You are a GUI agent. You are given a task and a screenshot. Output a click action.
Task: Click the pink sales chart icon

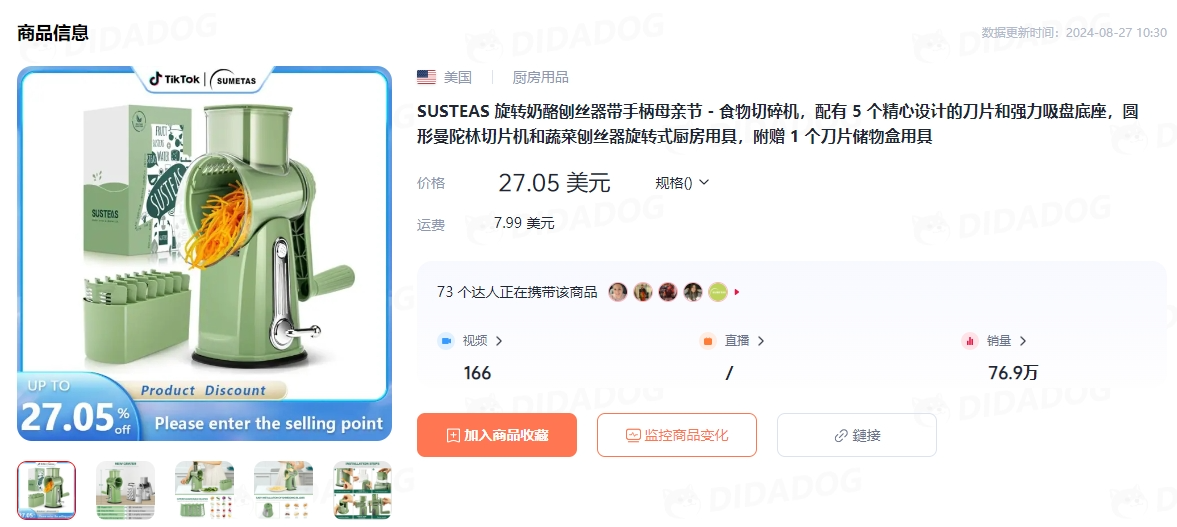click(970, 341)
